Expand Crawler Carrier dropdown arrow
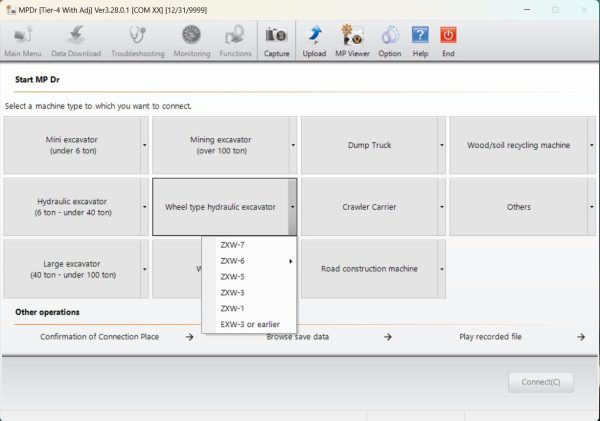The image size is (600, 421). click(442, 207)
